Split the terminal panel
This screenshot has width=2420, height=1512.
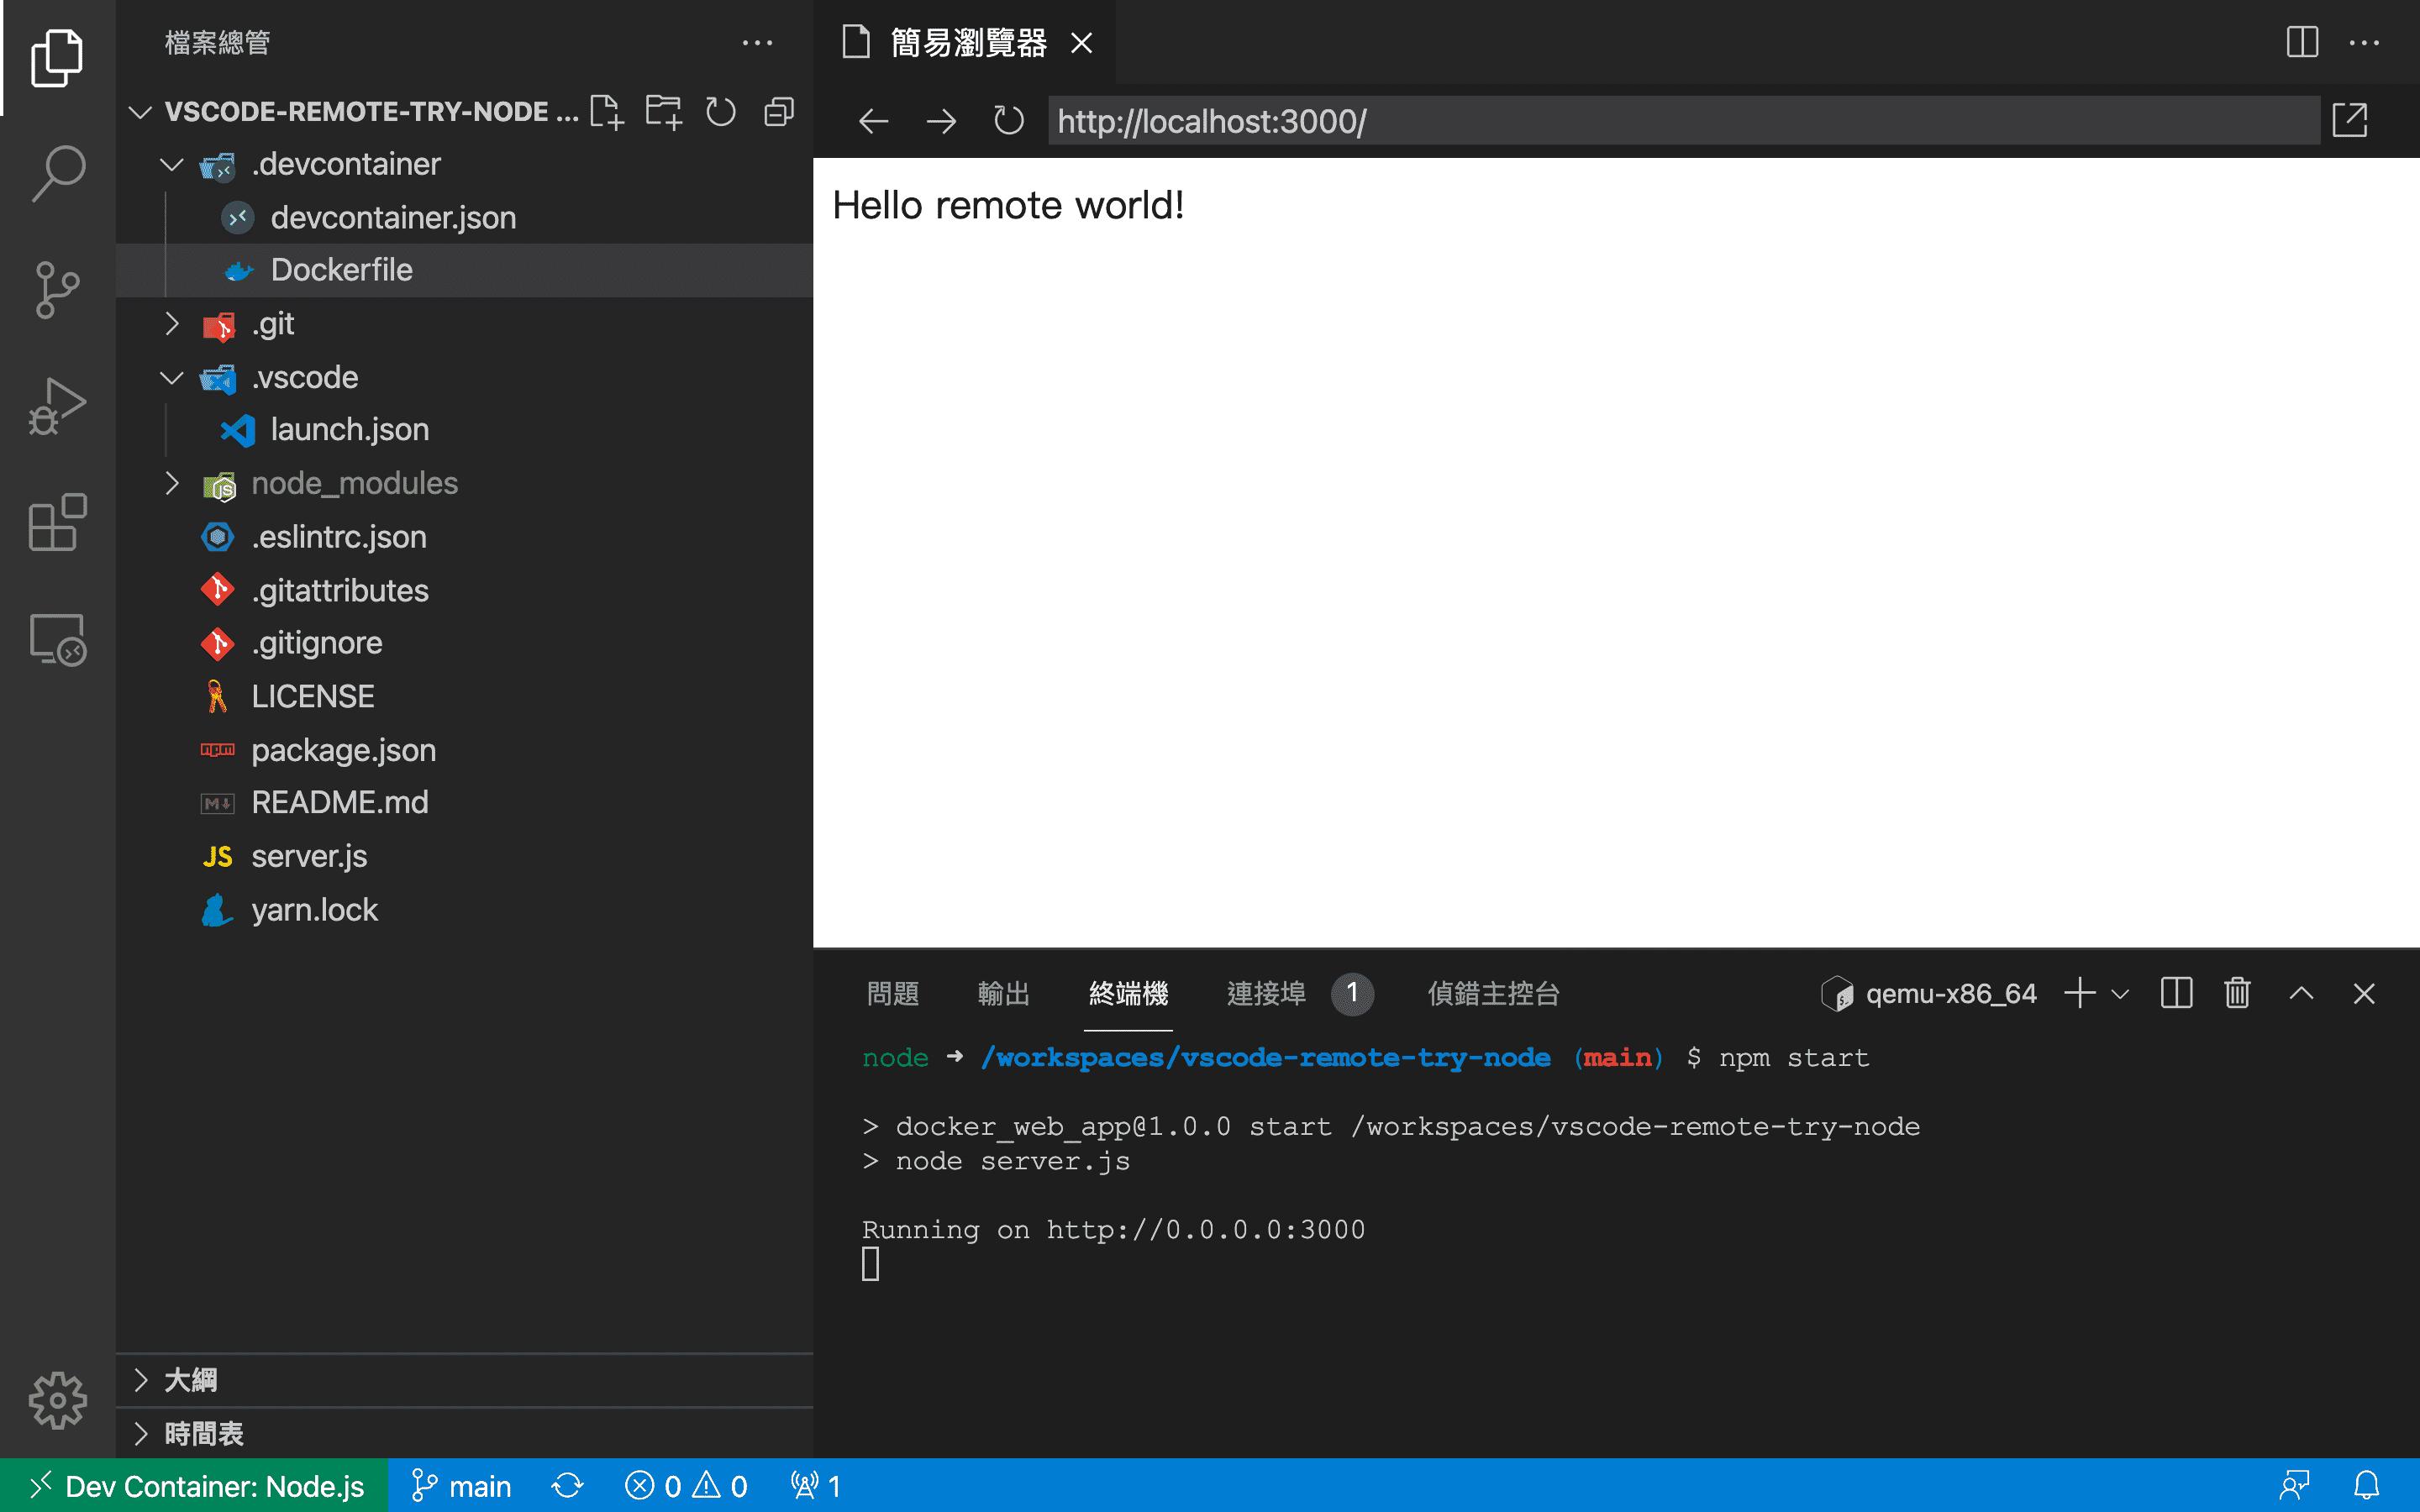[2176, 993]
